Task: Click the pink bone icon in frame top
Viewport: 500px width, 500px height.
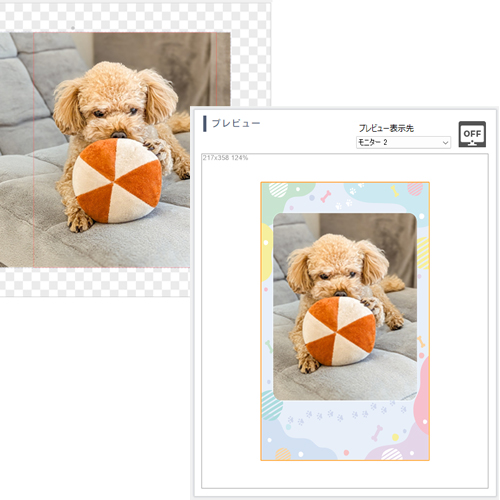Action: click(x=326, y=197)
